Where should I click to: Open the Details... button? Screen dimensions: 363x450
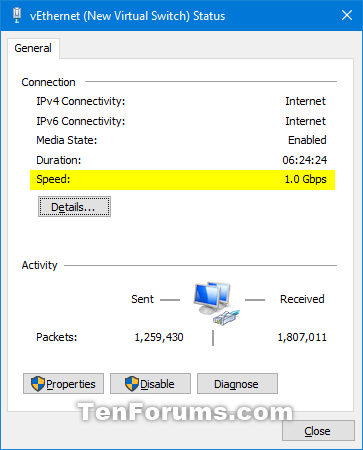point(74,207)
